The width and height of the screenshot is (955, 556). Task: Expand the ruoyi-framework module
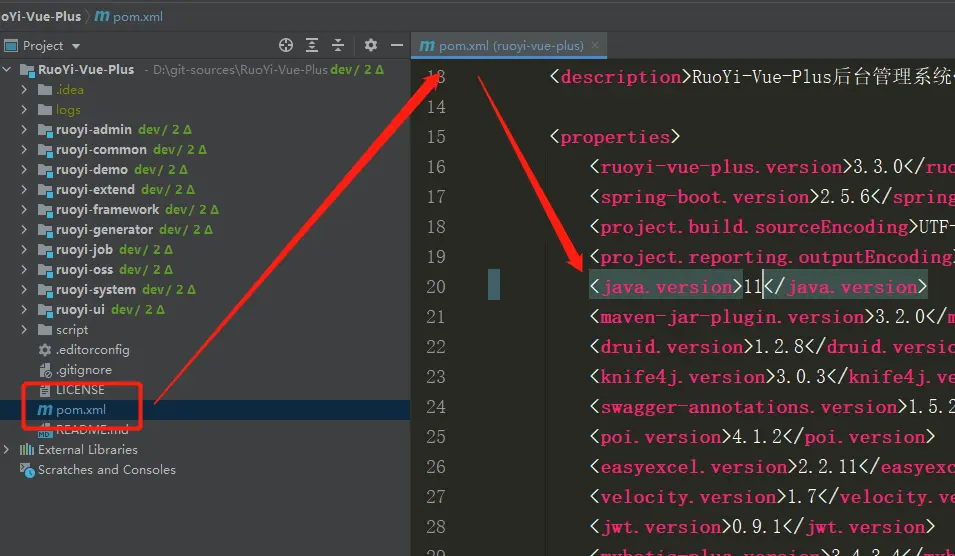[x=24, y=209]
